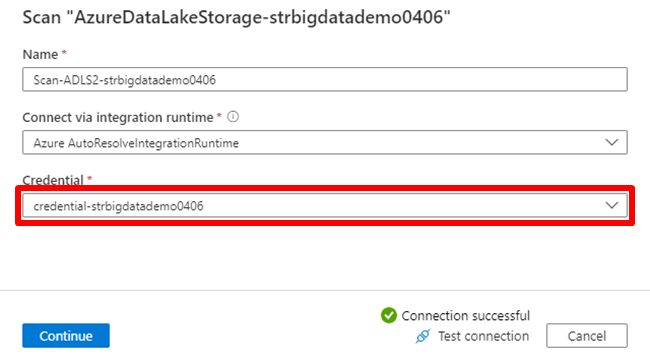Click the info icon beside integration runtime
650x363 pixels.
point(233,117)
